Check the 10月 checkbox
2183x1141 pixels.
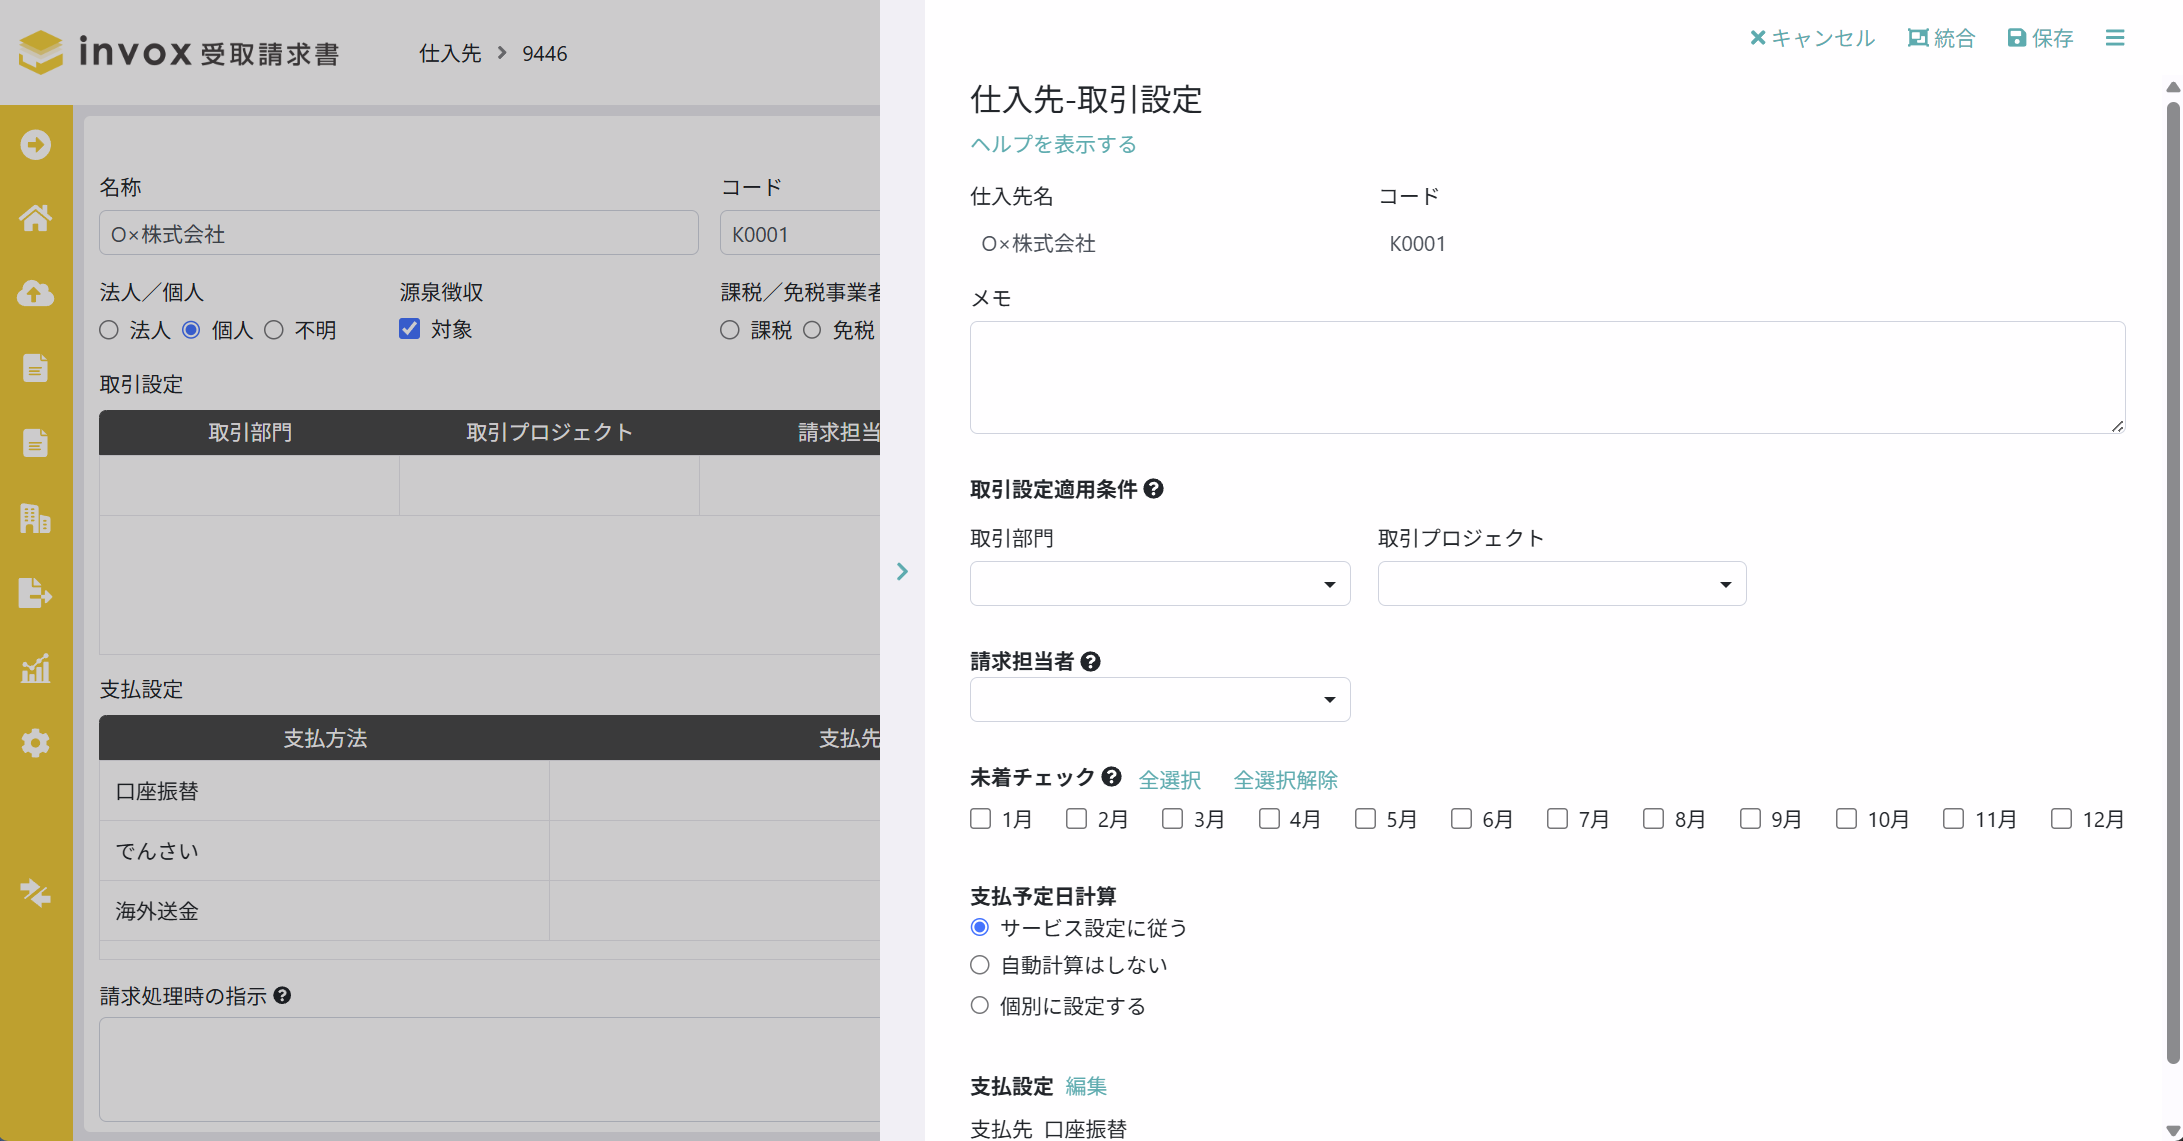(1846, 819)
